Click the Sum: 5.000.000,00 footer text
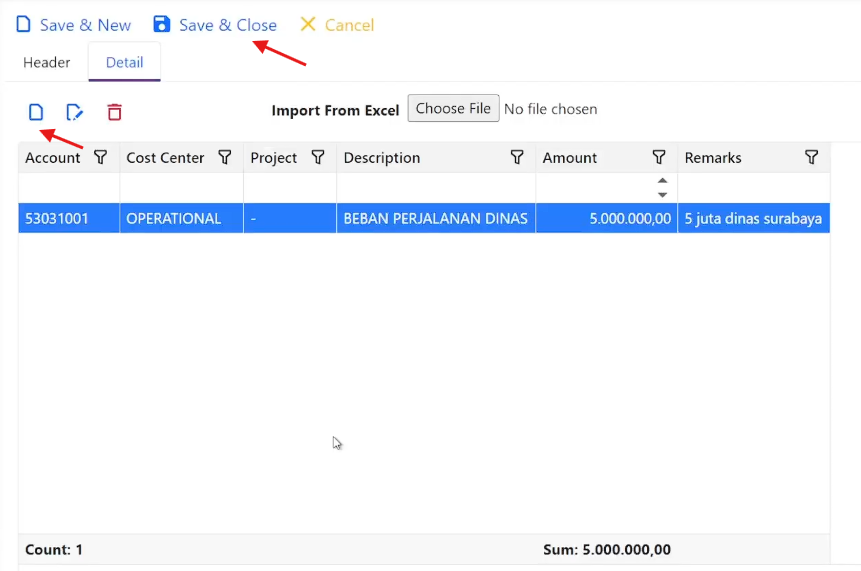 (x=607, y=550)
